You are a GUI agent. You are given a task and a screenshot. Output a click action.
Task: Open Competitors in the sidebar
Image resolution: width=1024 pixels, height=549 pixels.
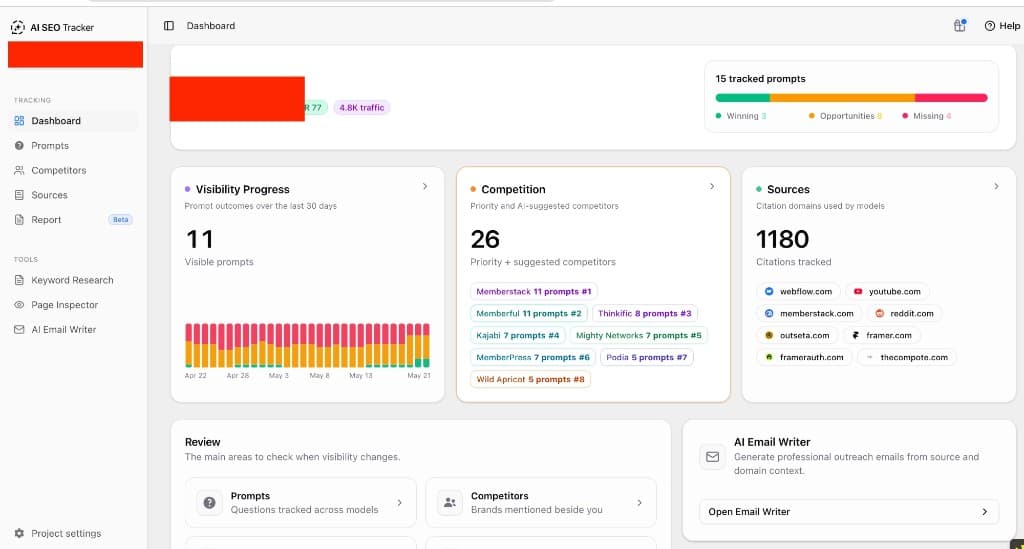(x=73, y=170)
